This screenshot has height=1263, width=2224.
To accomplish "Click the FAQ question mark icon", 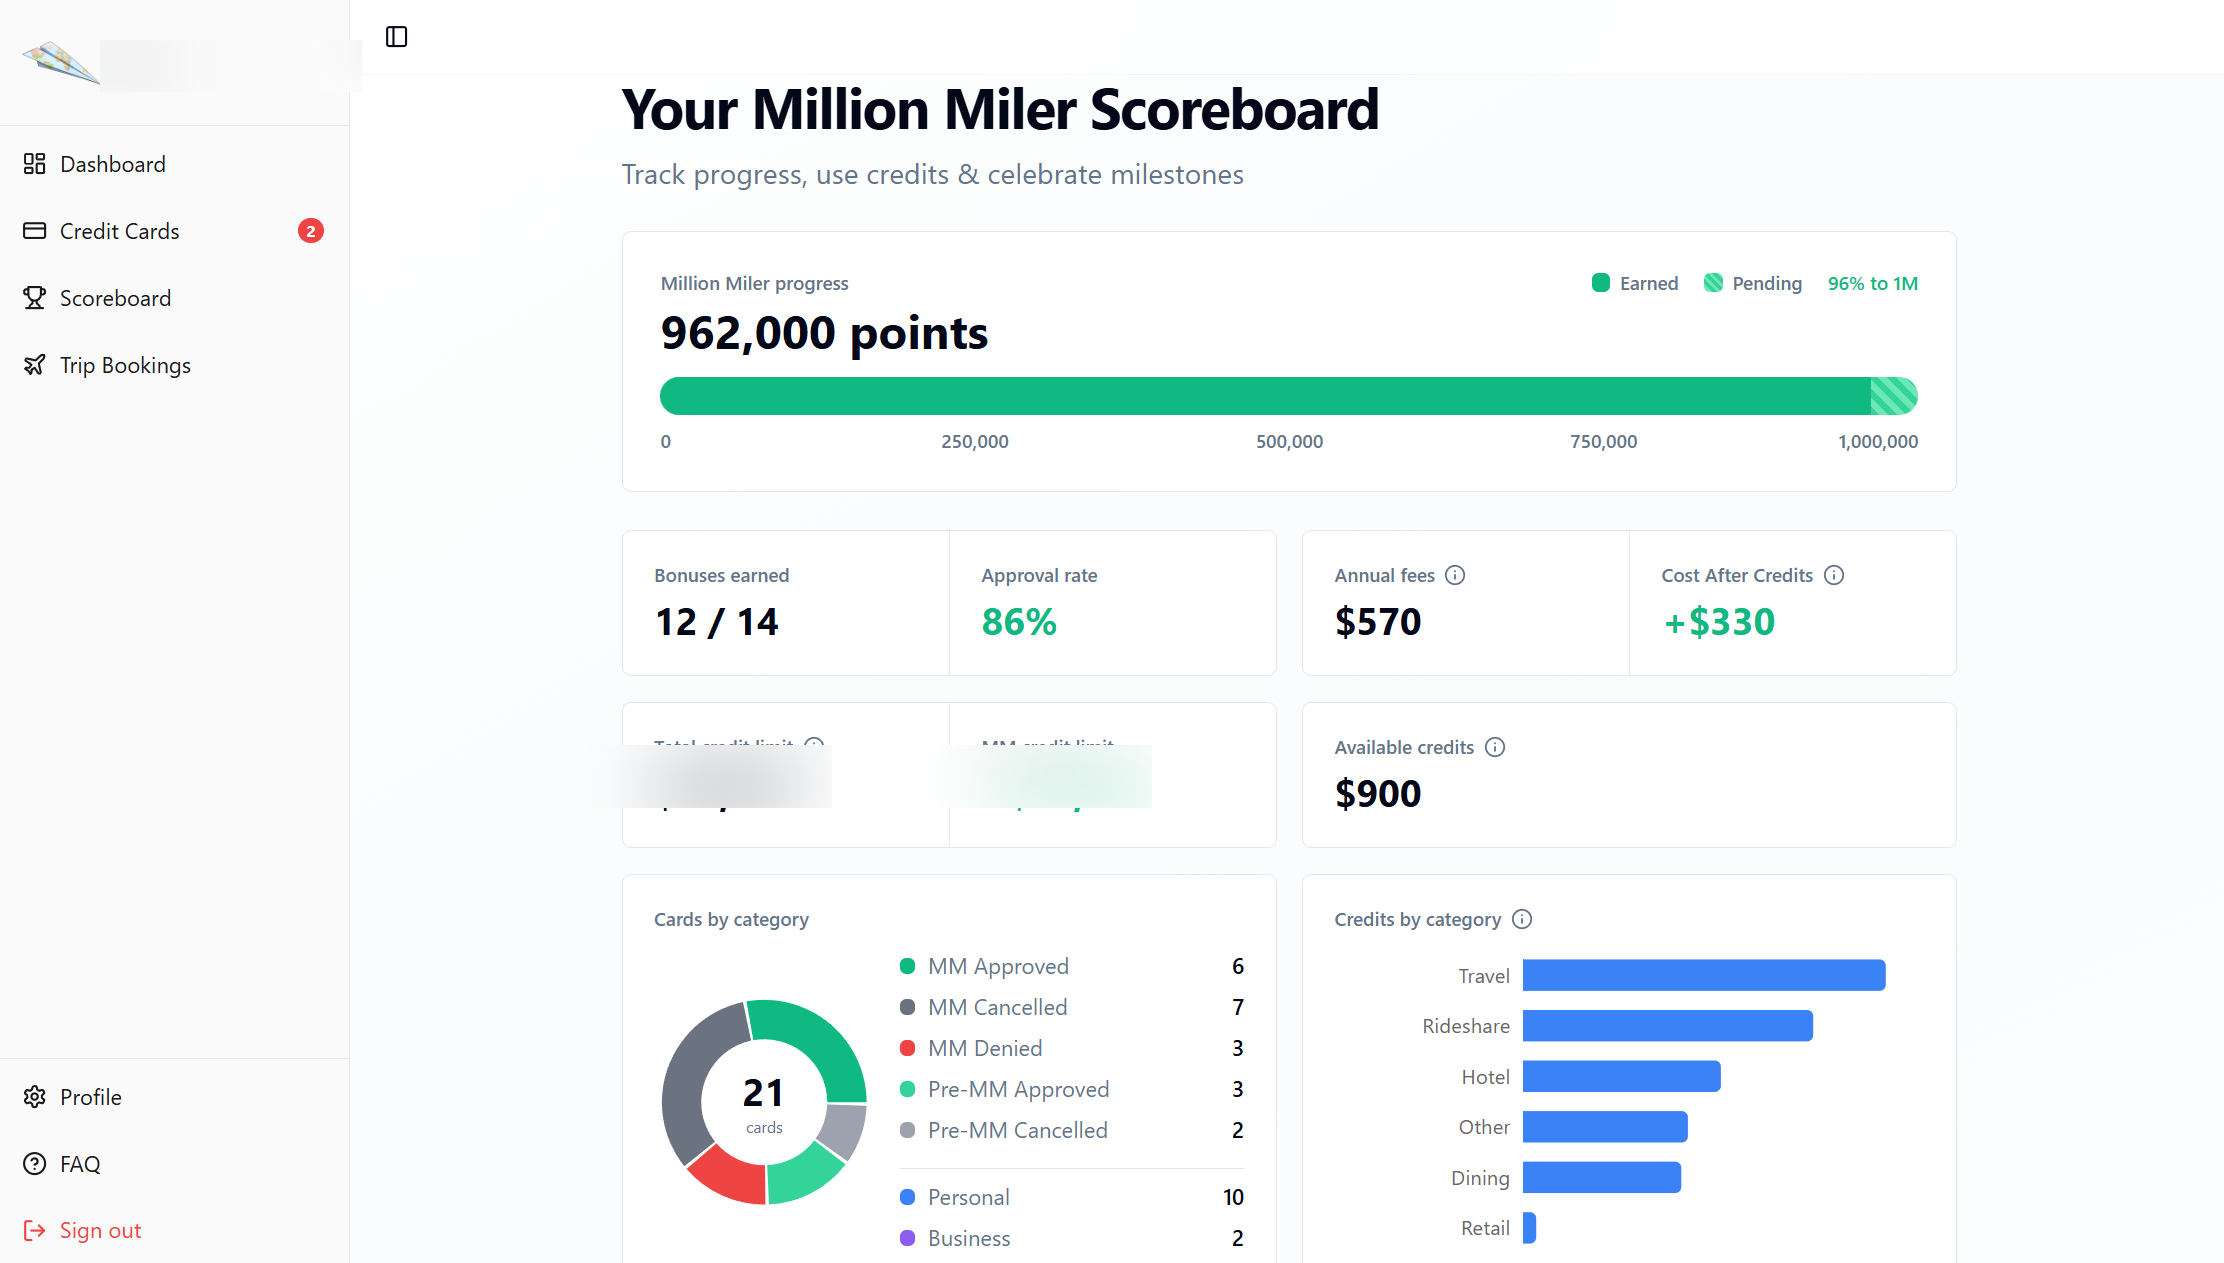I will point(35,1164).
